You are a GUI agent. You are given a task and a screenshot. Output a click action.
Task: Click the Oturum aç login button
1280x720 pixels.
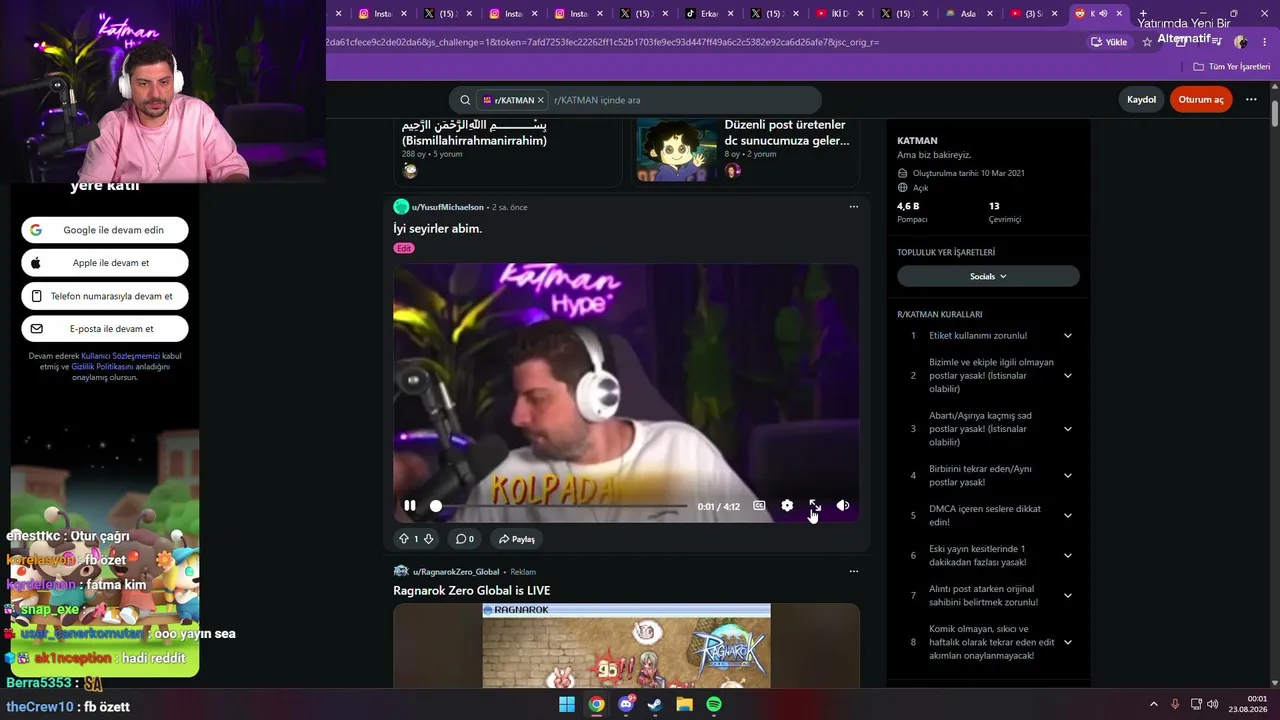click(x=1201, y=100)
